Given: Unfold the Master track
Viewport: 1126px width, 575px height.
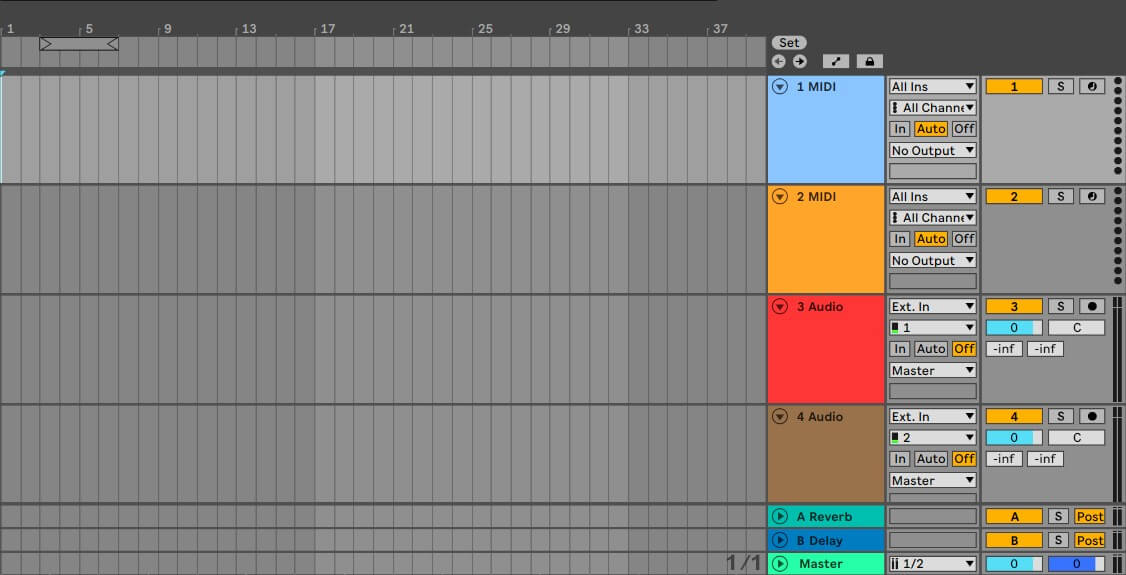Looking at the screenshot, I should (x=780, y=564).
